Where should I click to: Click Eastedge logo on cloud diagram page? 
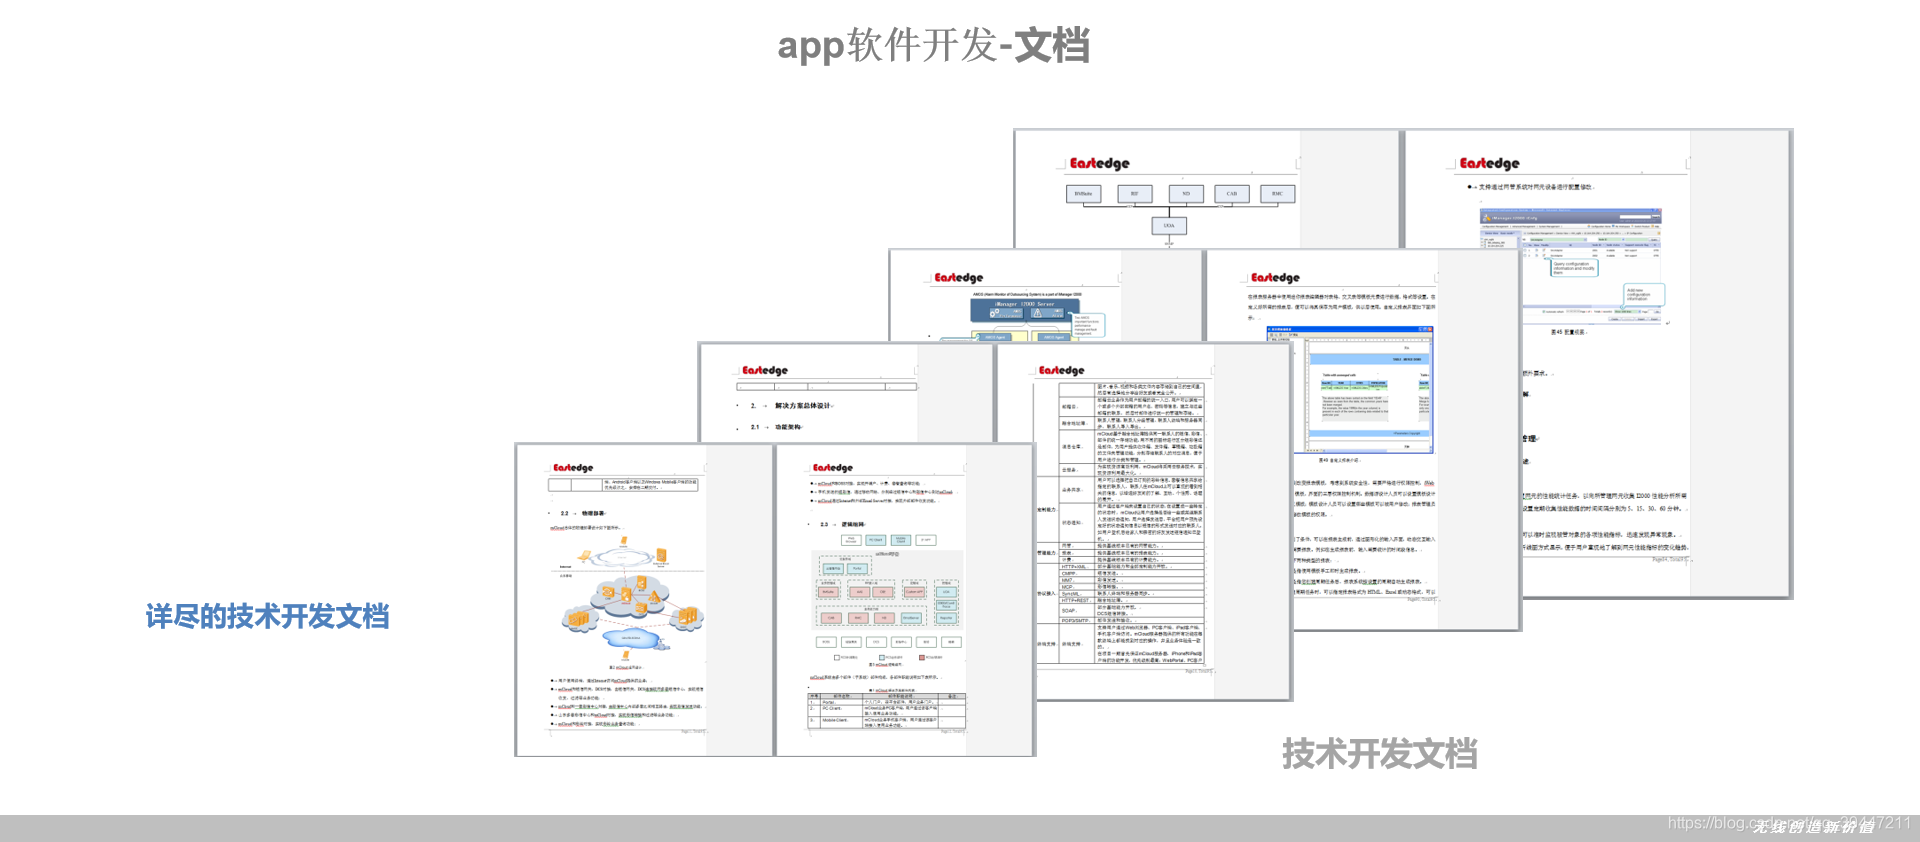tap(573, 467)
